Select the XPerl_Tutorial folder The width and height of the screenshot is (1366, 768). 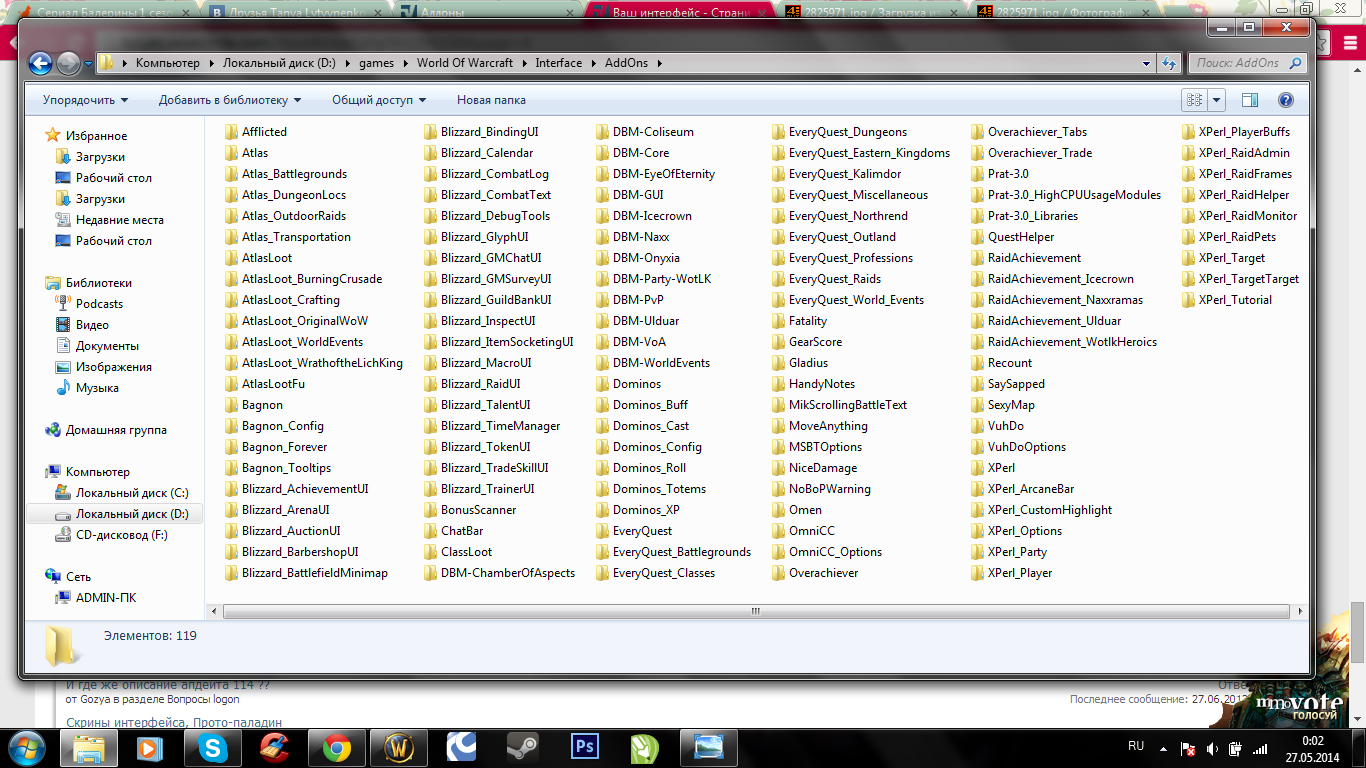(x=1227, y=300)
